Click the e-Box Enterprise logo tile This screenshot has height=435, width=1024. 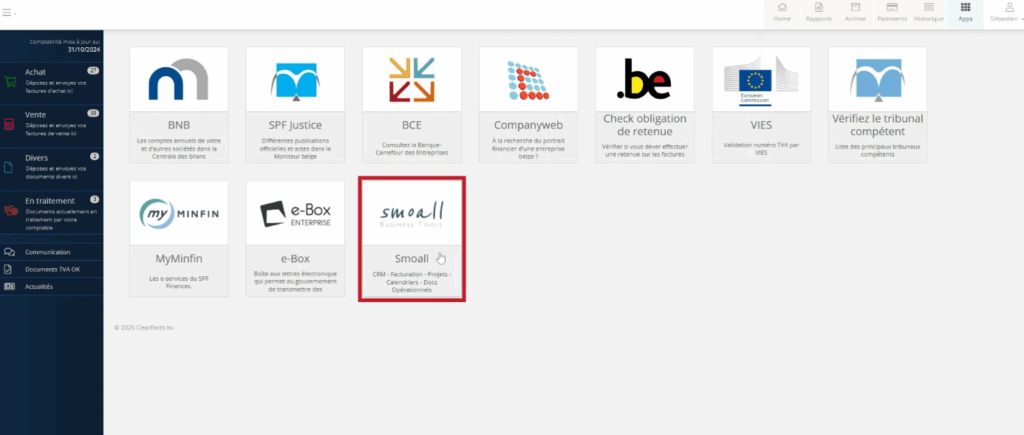pos(295,214)
